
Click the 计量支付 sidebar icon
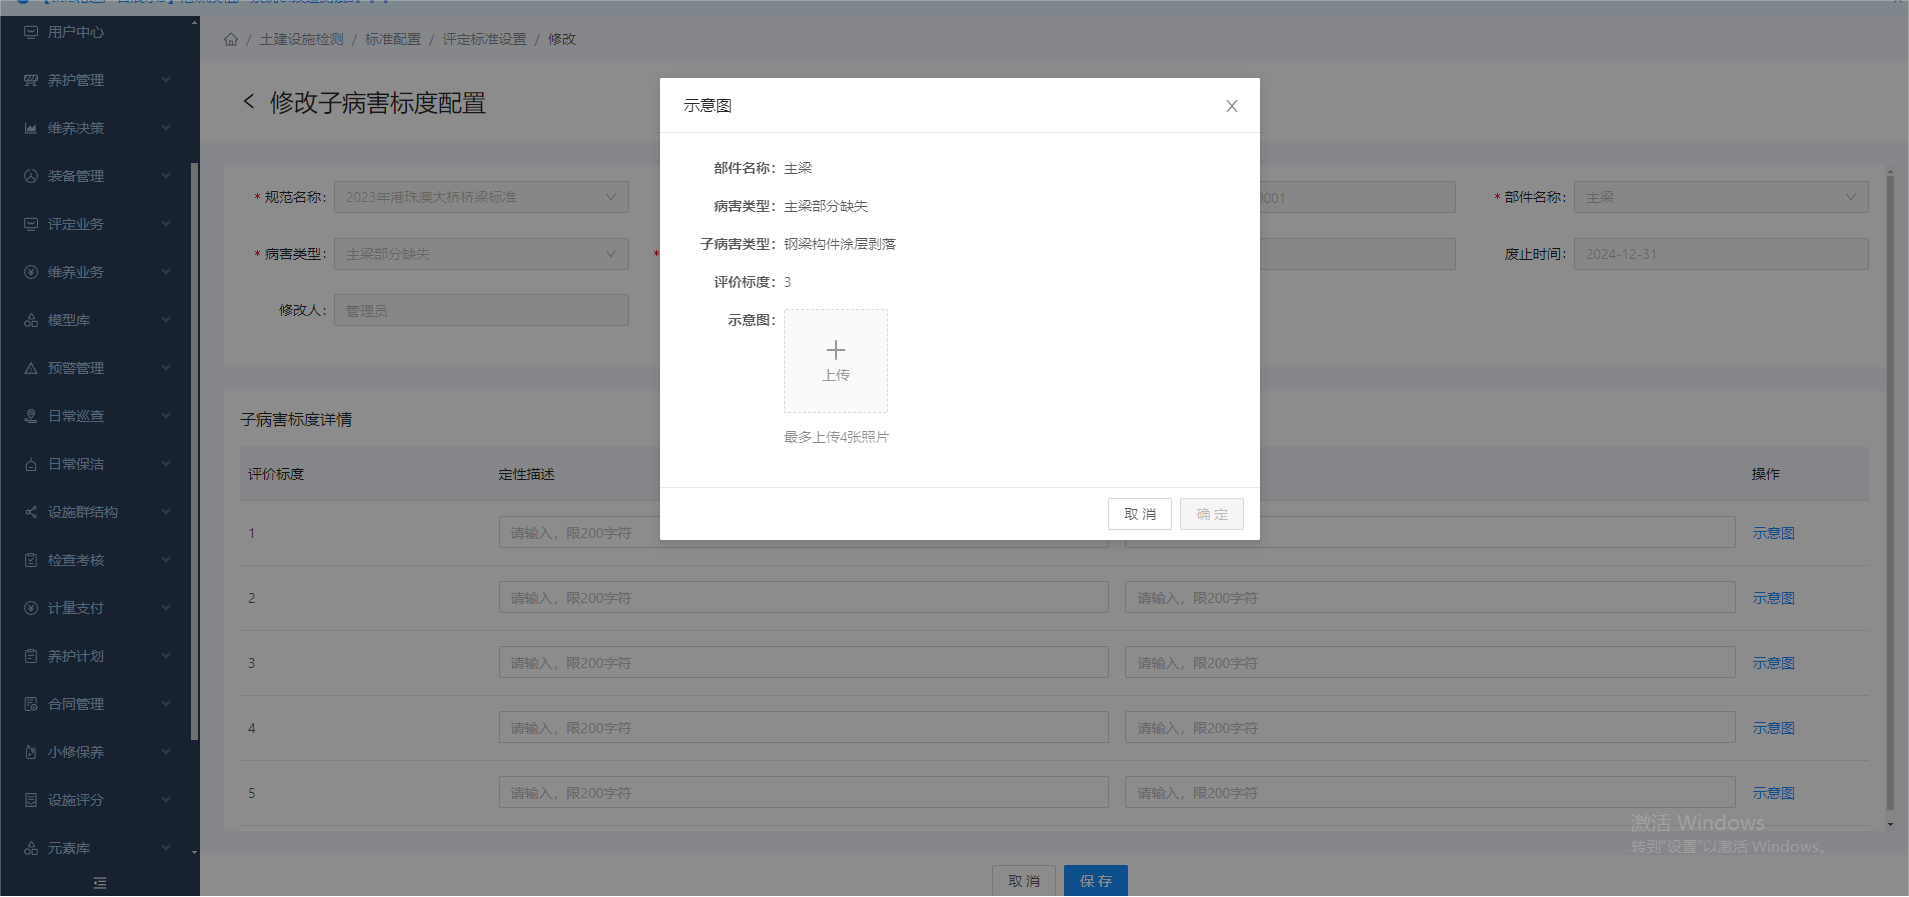(31, 608)
